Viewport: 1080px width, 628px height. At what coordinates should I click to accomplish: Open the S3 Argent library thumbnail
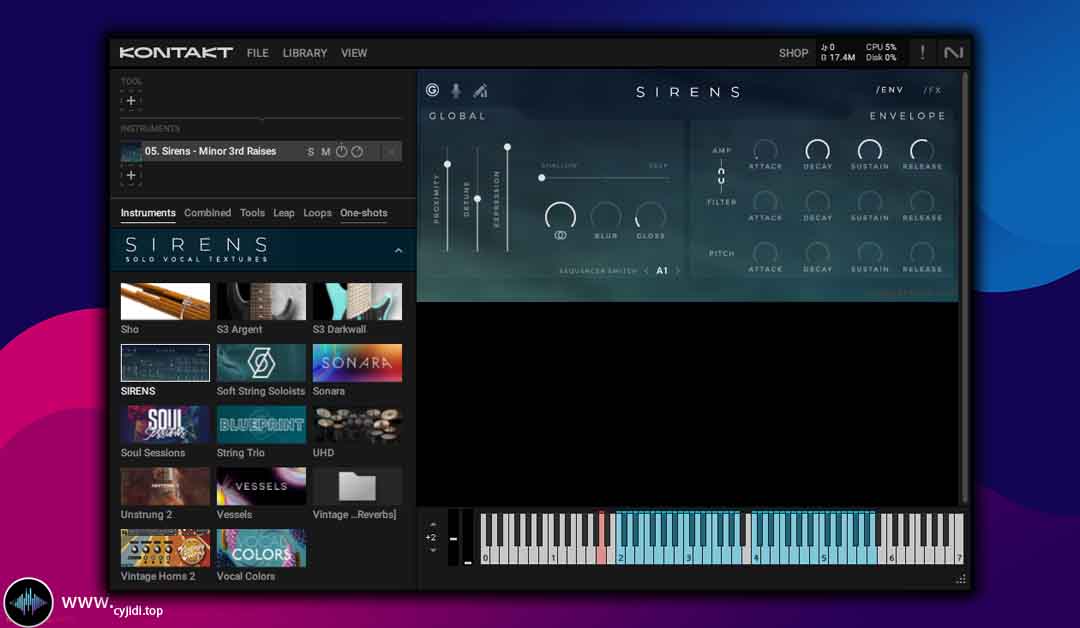coord(261,301)
